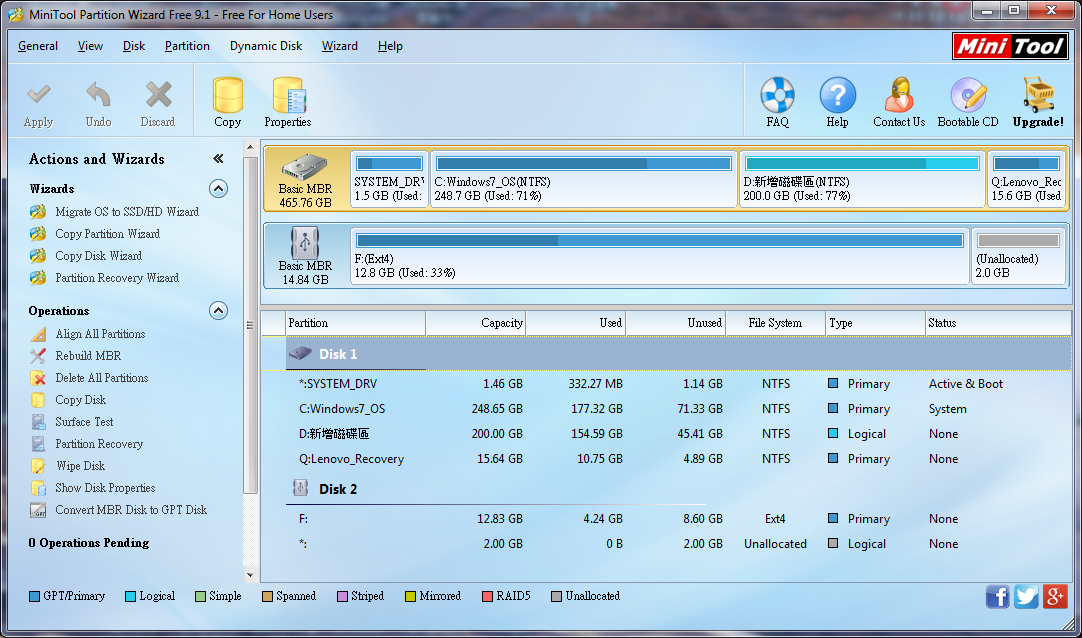1082x638 pixels.
Task: Click the sidebar scrollbar down arrow
Action: point(250,575)
